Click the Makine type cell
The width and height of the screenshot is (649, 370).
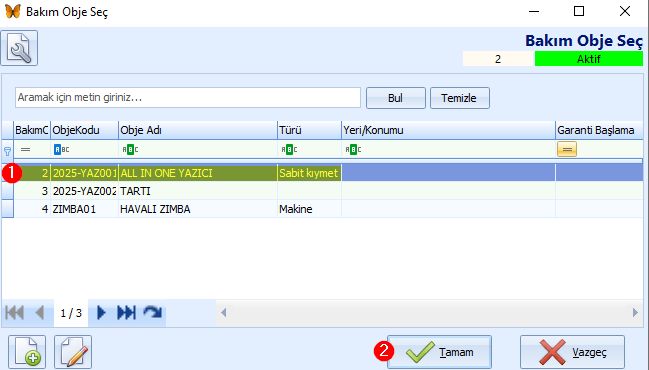[x=309, y=209]
